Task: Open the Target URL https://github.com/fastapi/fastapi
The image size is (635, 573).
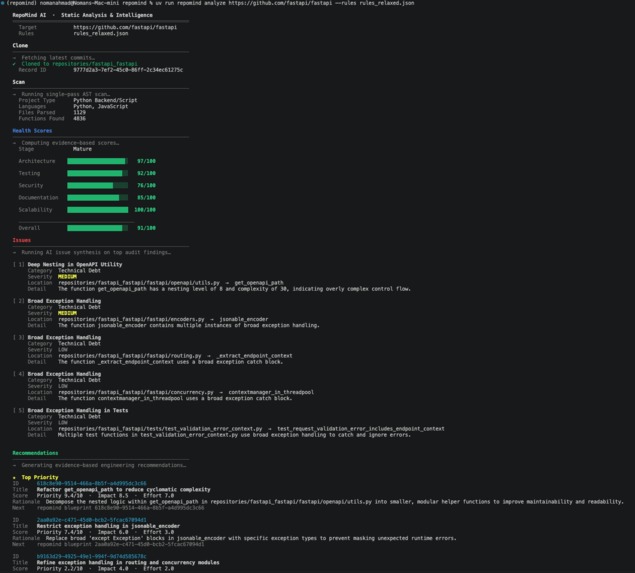Action: click(125, 27)
